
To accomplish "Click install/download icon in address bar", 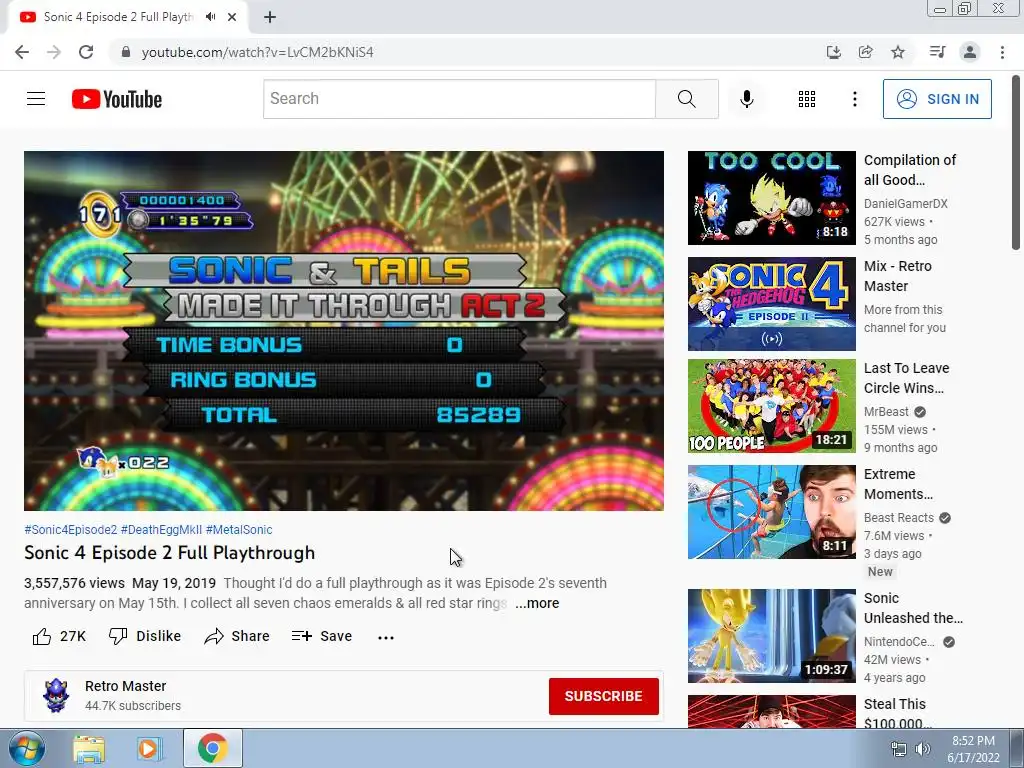I will (x=833, y=52).
